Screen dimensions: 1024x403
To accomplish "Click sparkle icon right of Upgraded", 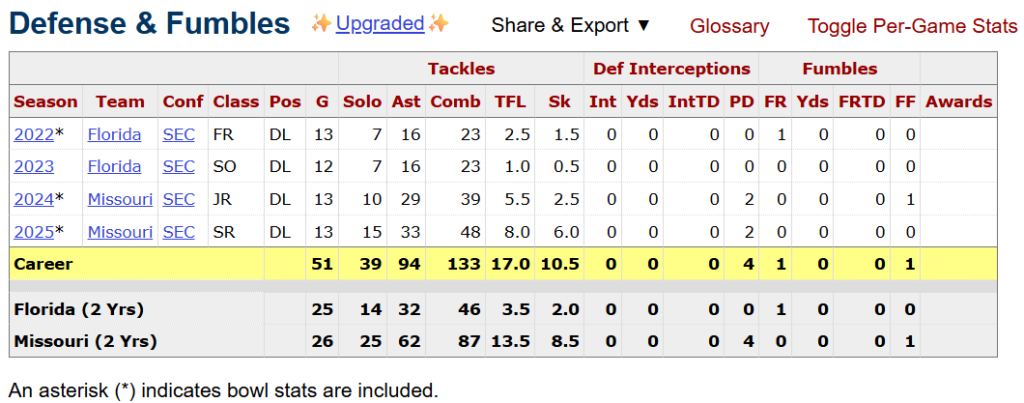I will pyautogui.click(x=439, y=23).
